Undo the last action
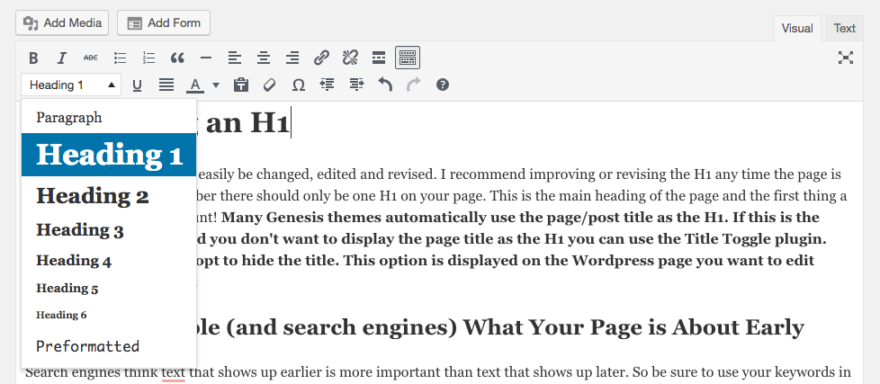Image resolution: width=880 pixels, height=384 pixels. point(385,85)
